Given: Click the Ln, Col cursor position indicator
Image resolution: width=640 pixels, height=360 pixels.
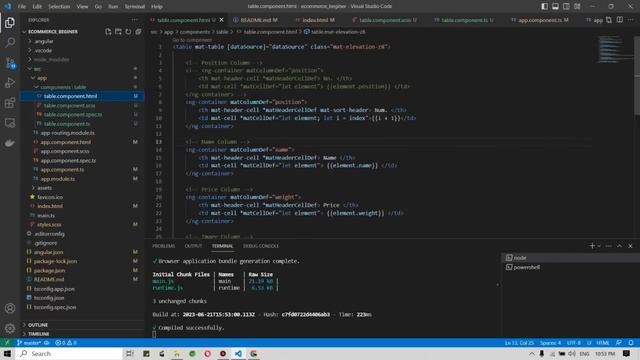Looking at the screenshot, I should pos(519,343).
